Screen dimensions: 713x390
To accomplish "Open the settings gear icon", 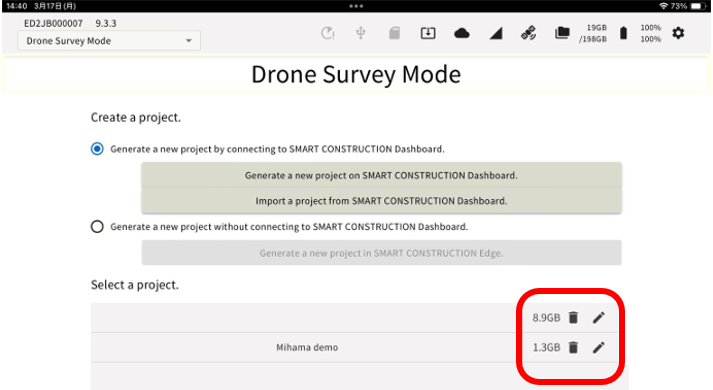I will [x=678, y=33].
